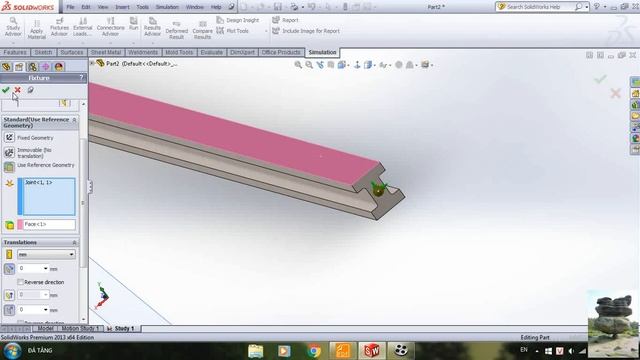Click Apply Material

(x=36, y=29)
